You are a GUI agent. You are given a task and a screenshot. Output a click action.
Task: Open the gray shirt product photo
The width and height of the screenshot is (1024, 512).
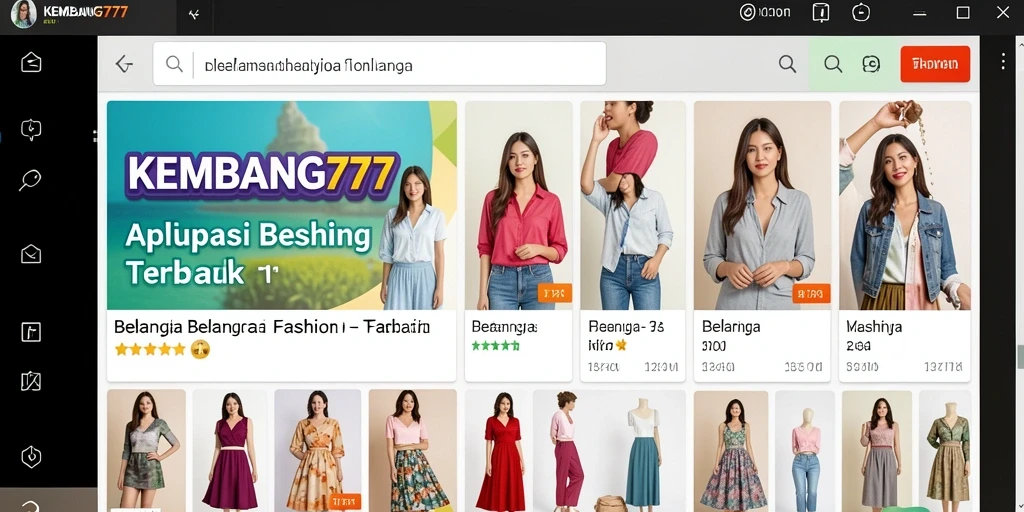point(762,205)
